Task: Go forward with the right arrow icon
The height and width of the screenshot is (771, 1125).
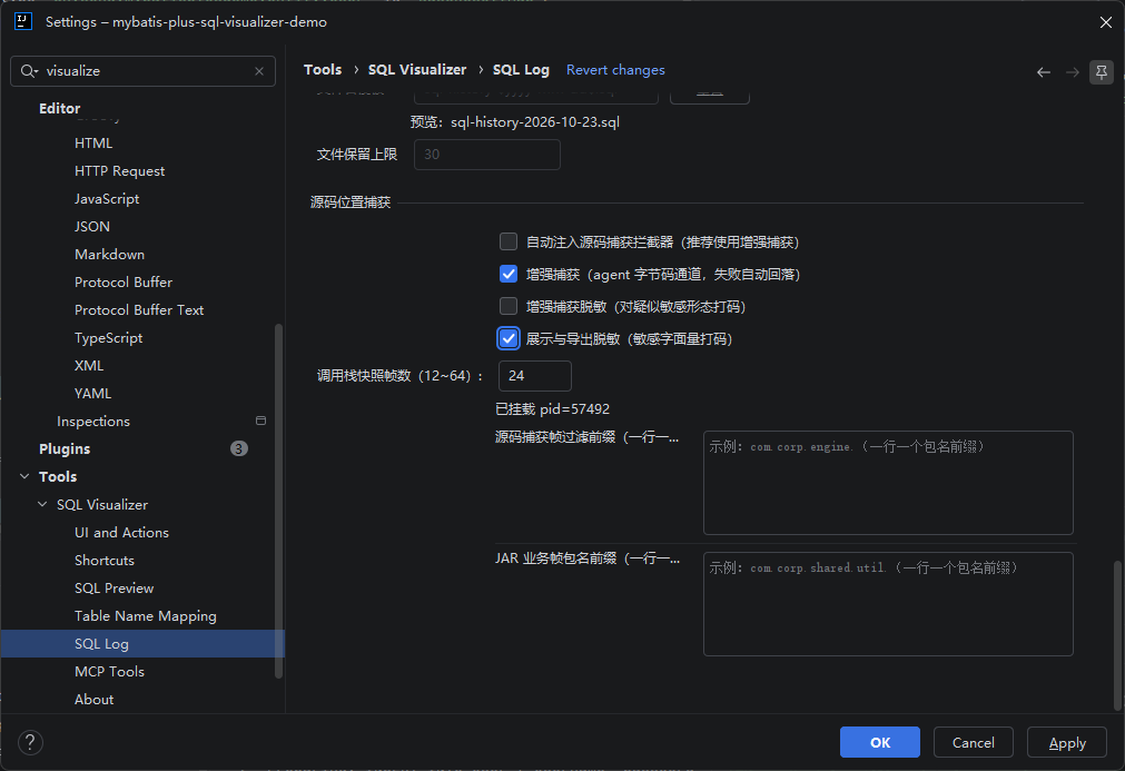Action: (1072, 72)
